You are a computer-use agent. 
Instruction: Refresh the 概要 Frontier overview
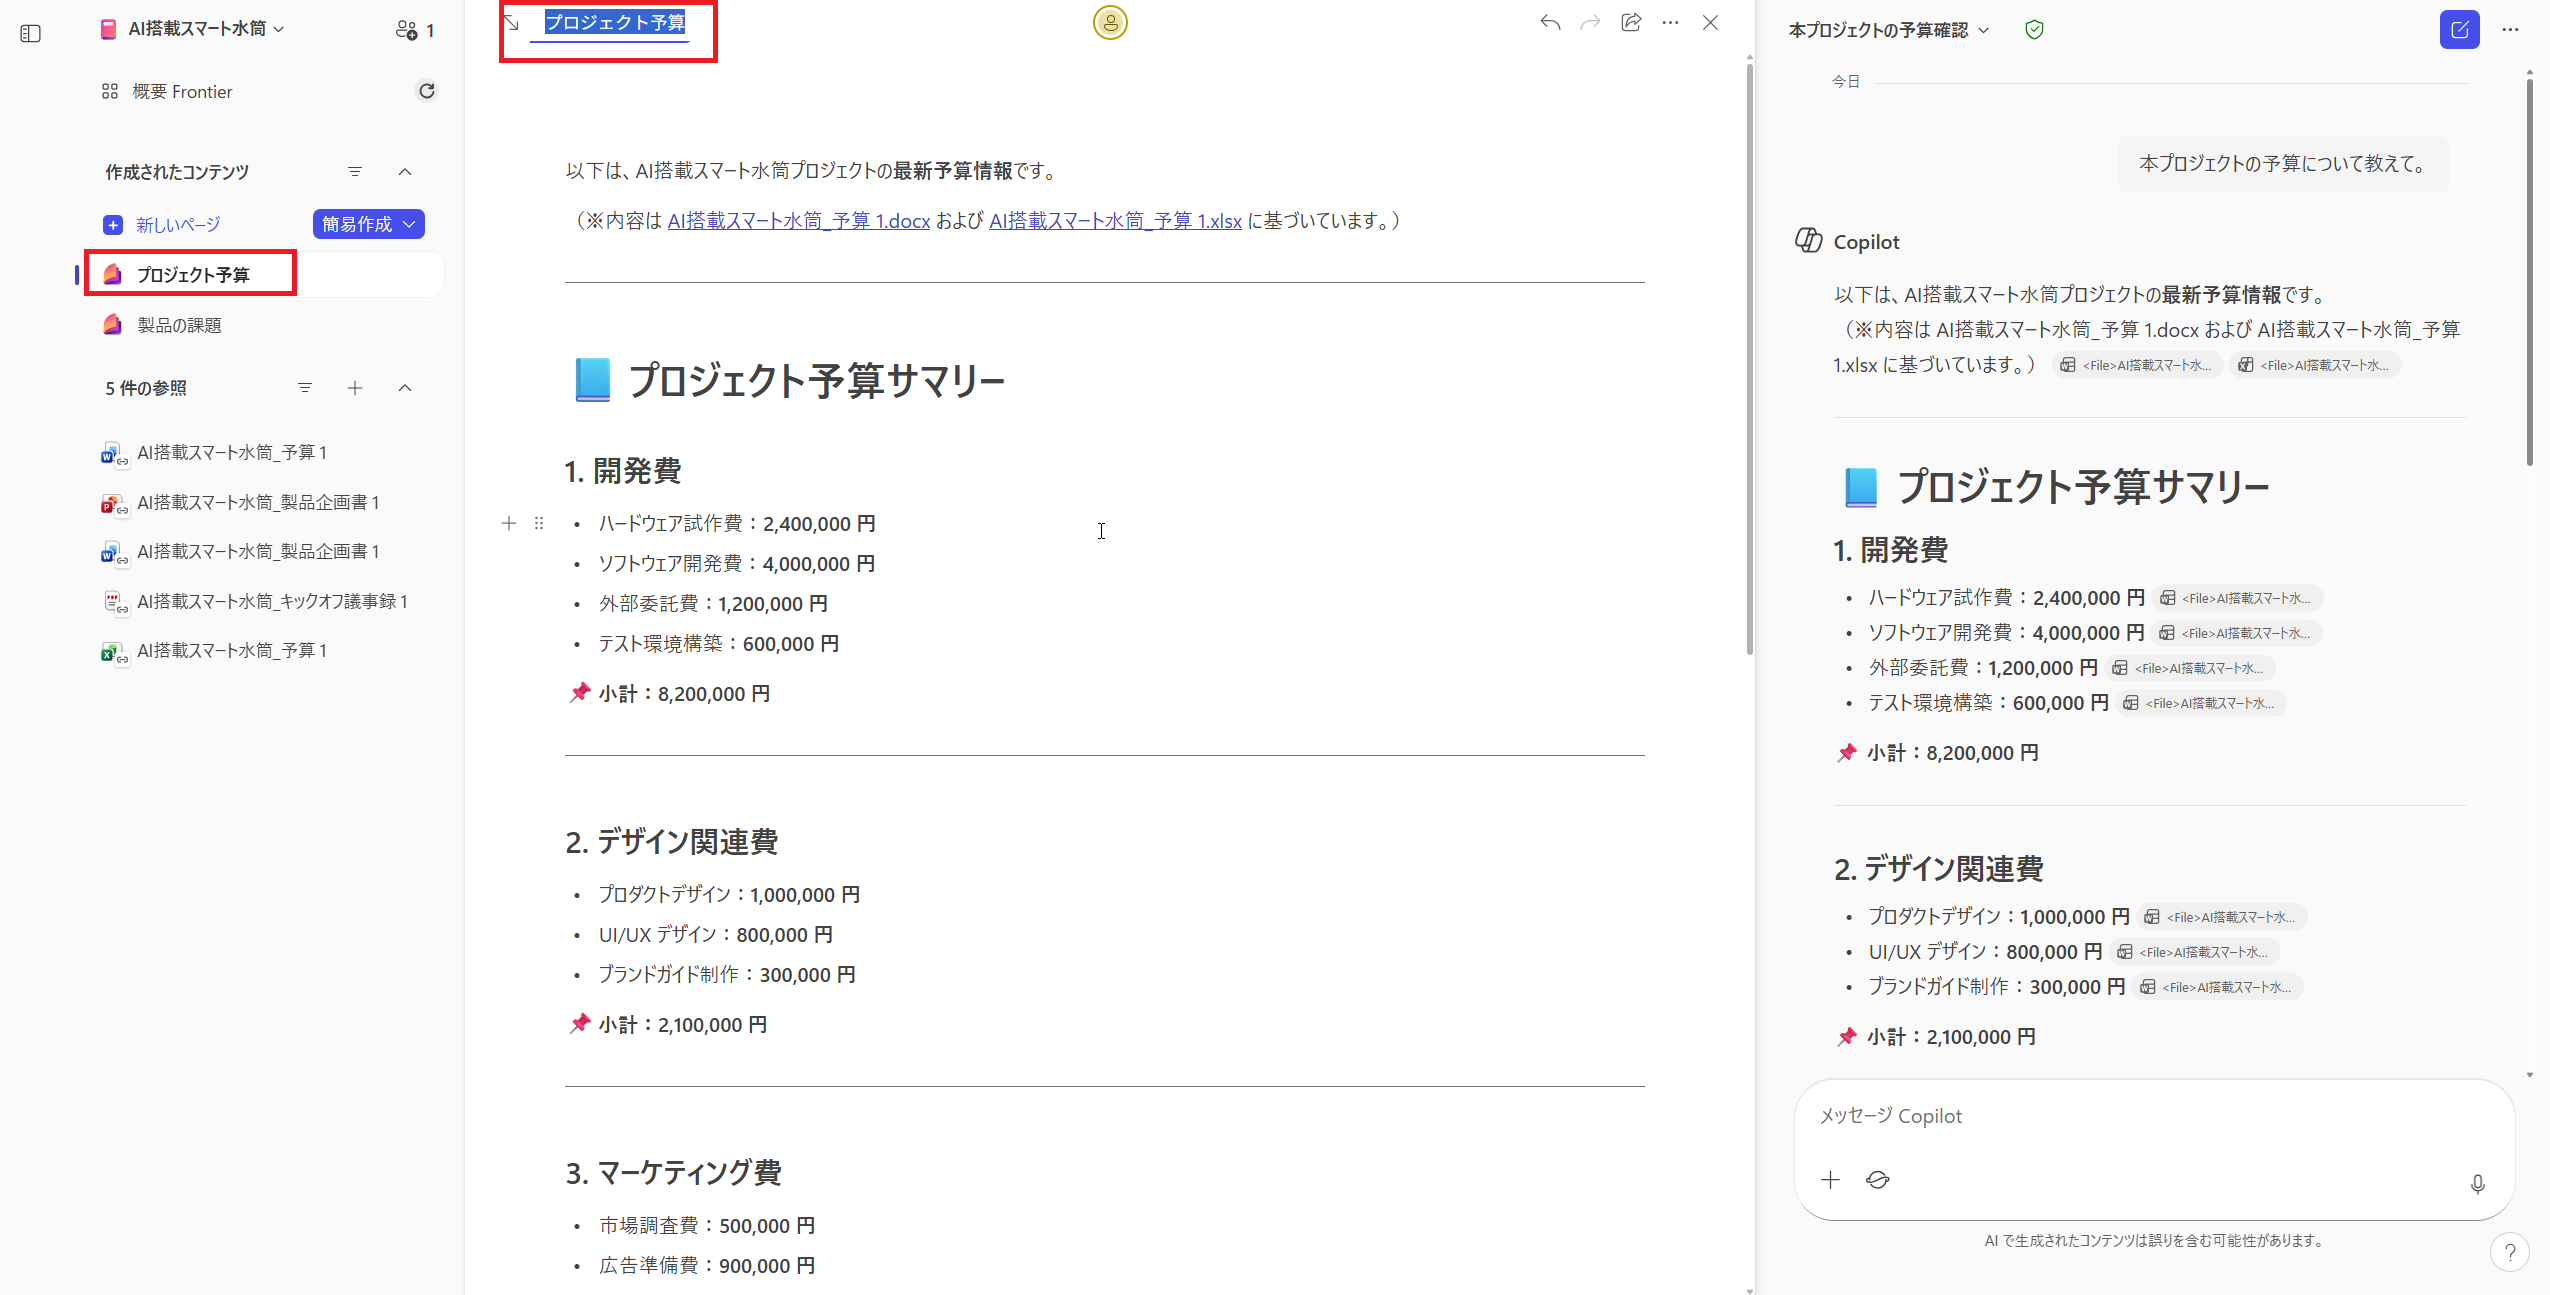pyautogui.click(x=428, y=91)
